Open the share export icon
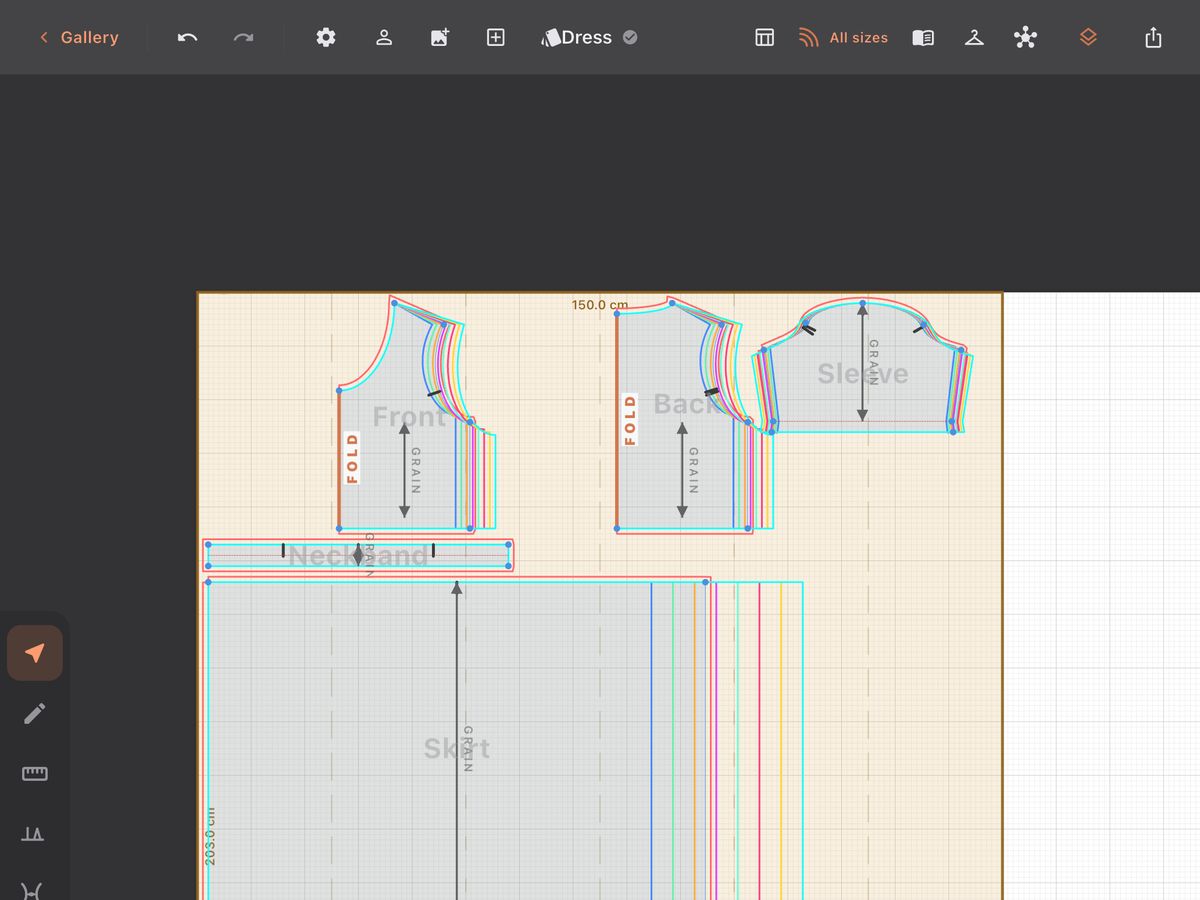 pos(1153,37)
